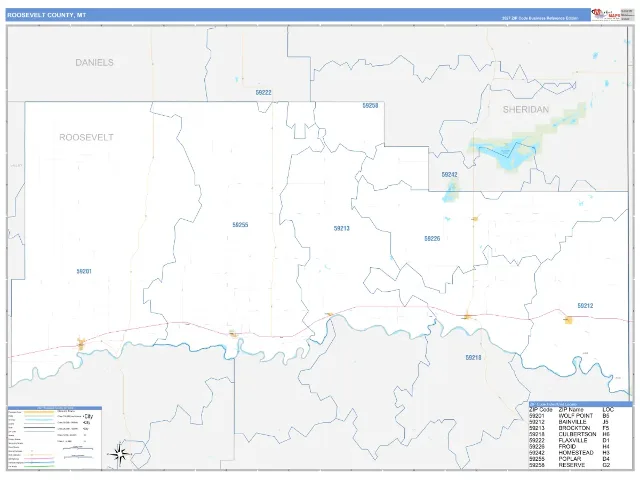
Task: Select ZIP label 59242 on the map
Action: point(449,175)
